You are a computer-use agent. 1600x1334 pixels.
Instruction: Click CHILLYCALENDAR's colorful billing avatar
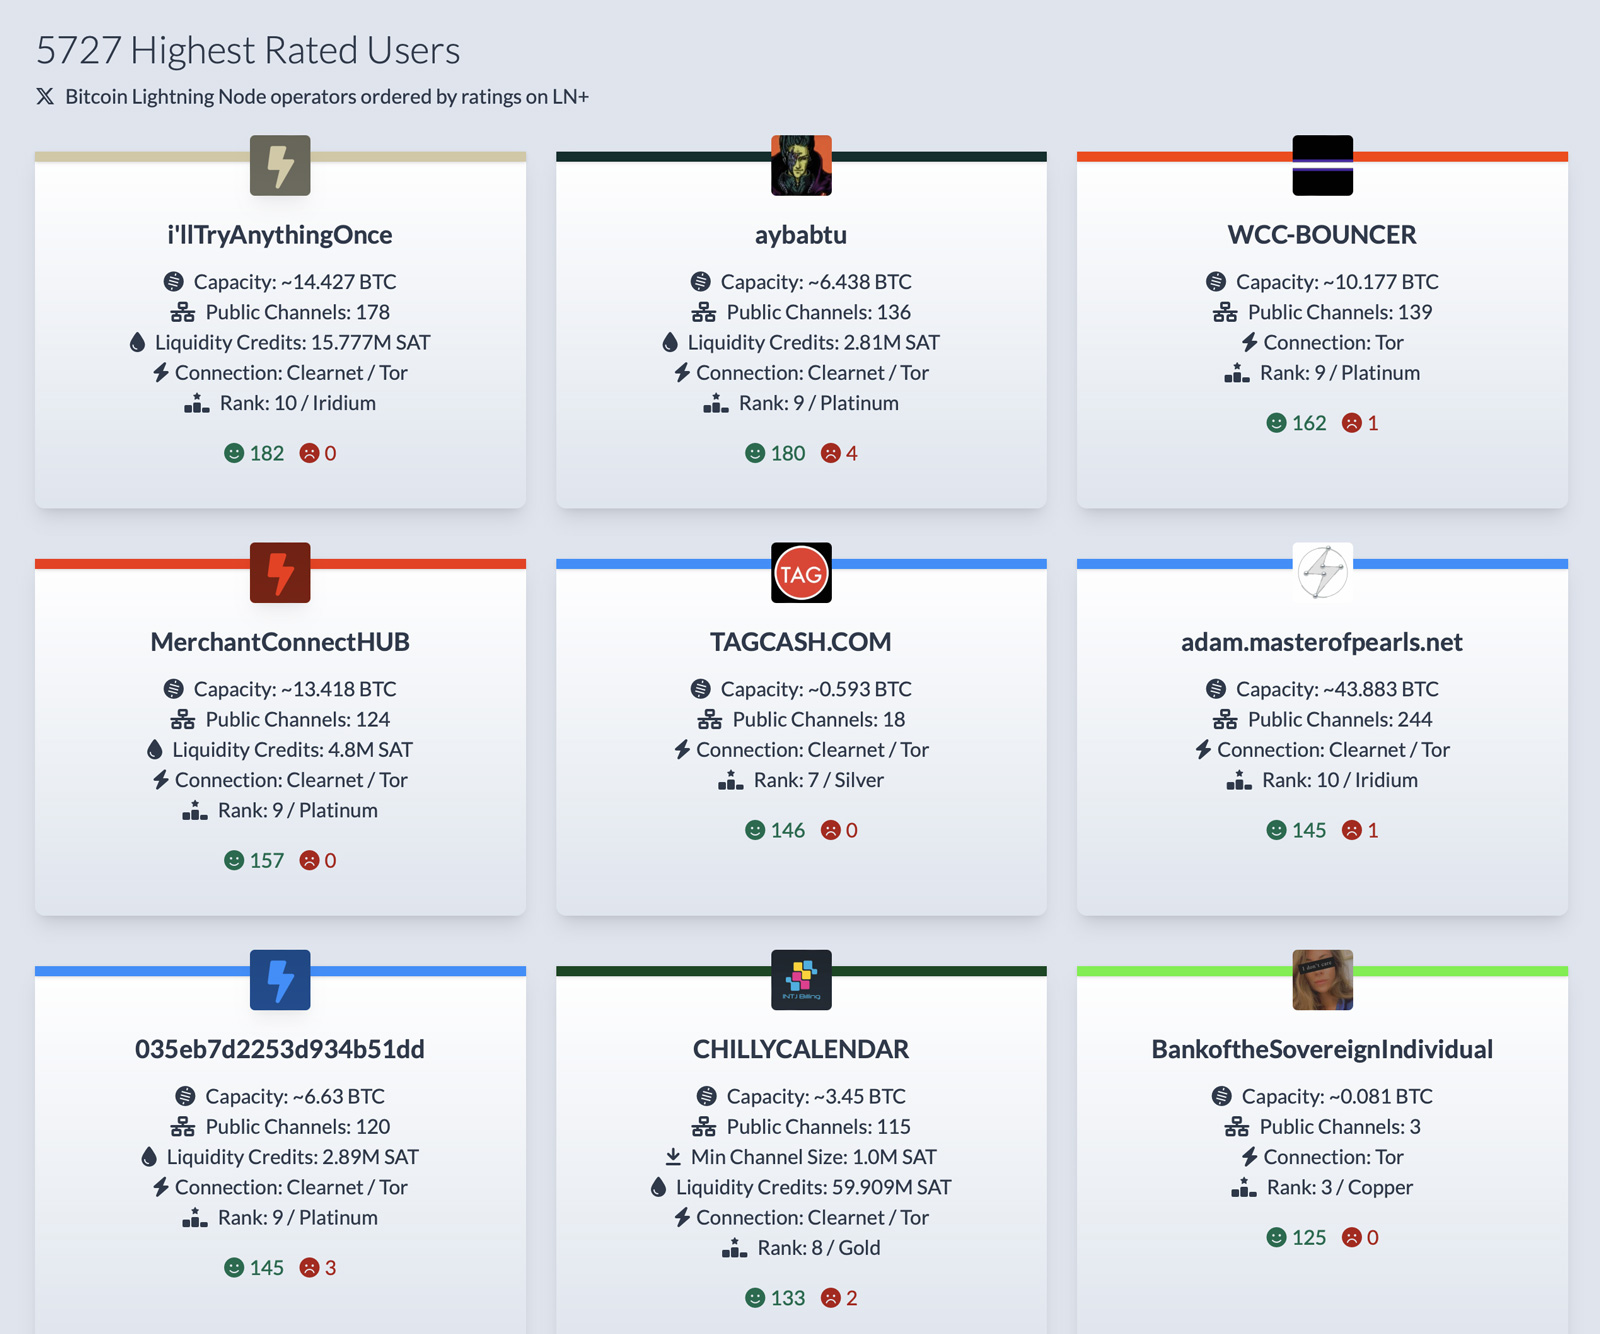[801, 980]
